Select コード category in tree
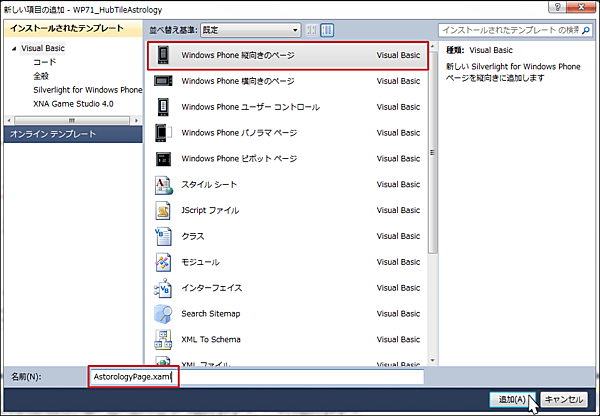The image size is (600, 416). [x=45, y=62]
